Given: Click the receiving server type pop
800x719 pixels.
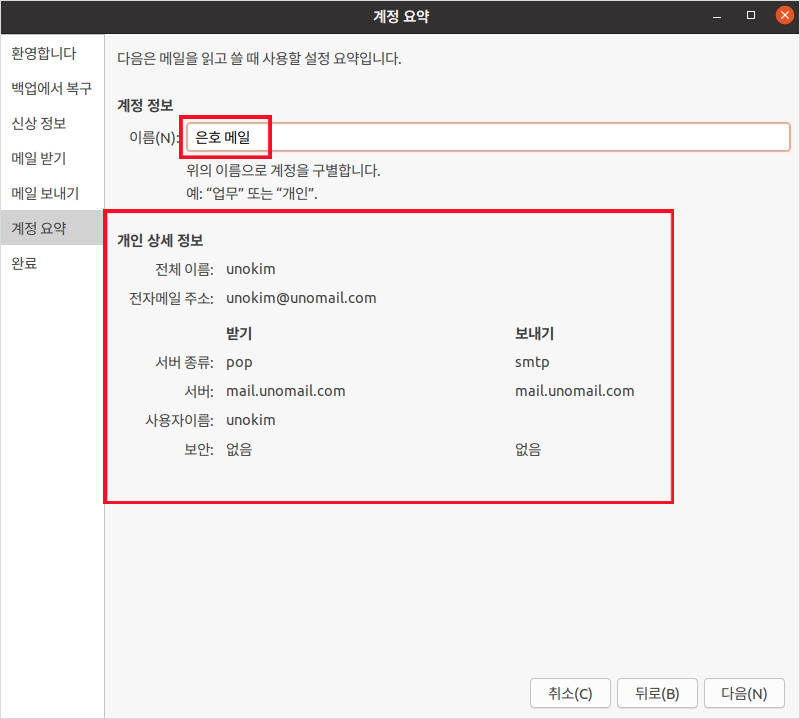Looking at the screenshot, I should point(239,362).
